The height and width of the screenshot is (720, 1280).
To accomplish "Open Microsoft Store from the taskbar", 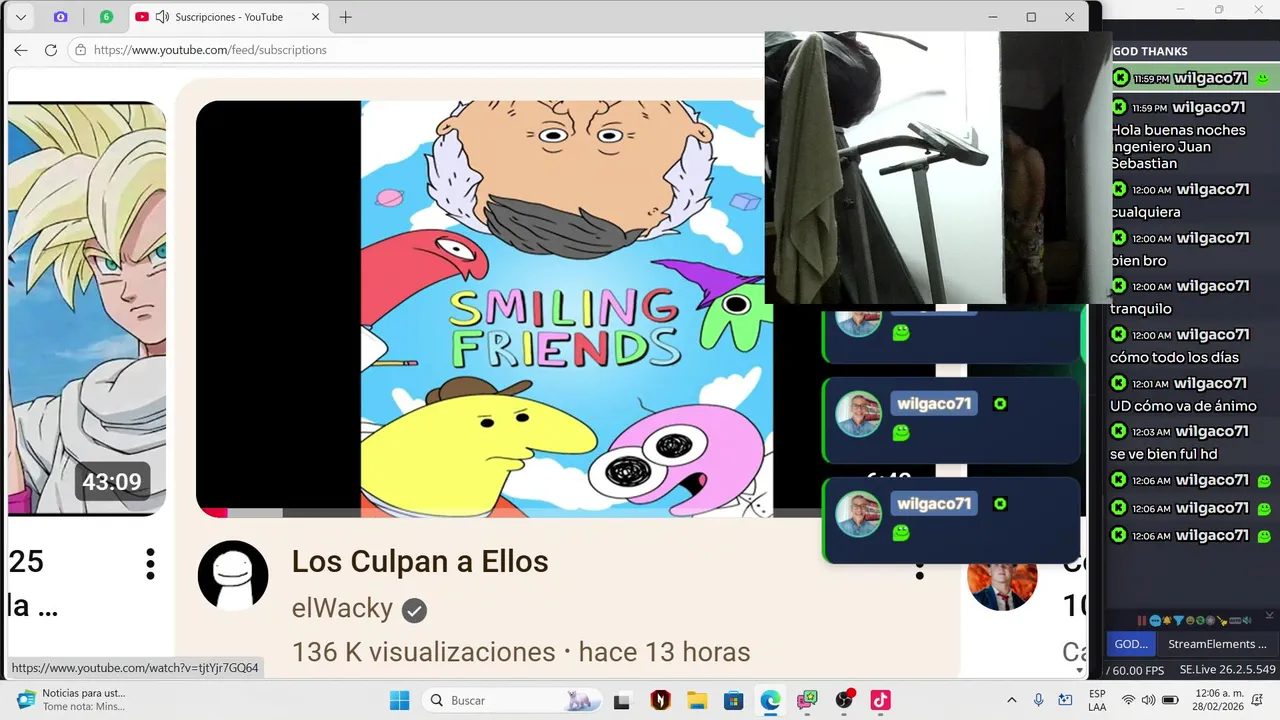I will pyautogui.click(x=733, y=700).
